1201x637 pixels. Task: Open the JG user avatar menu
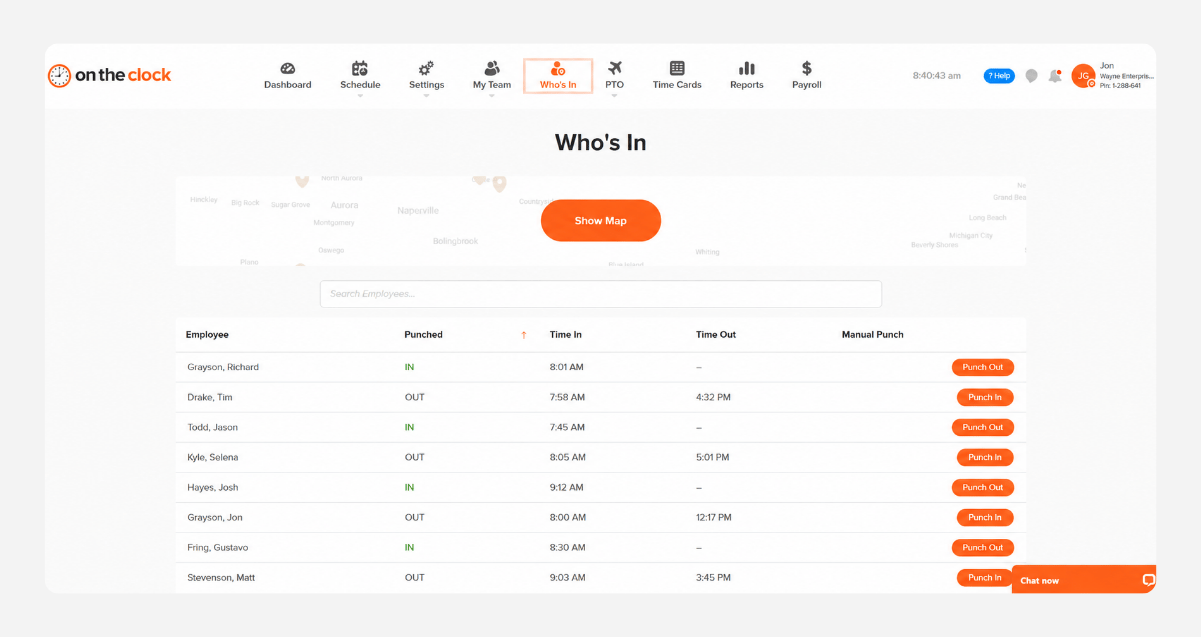click(x=1083, y=76)
